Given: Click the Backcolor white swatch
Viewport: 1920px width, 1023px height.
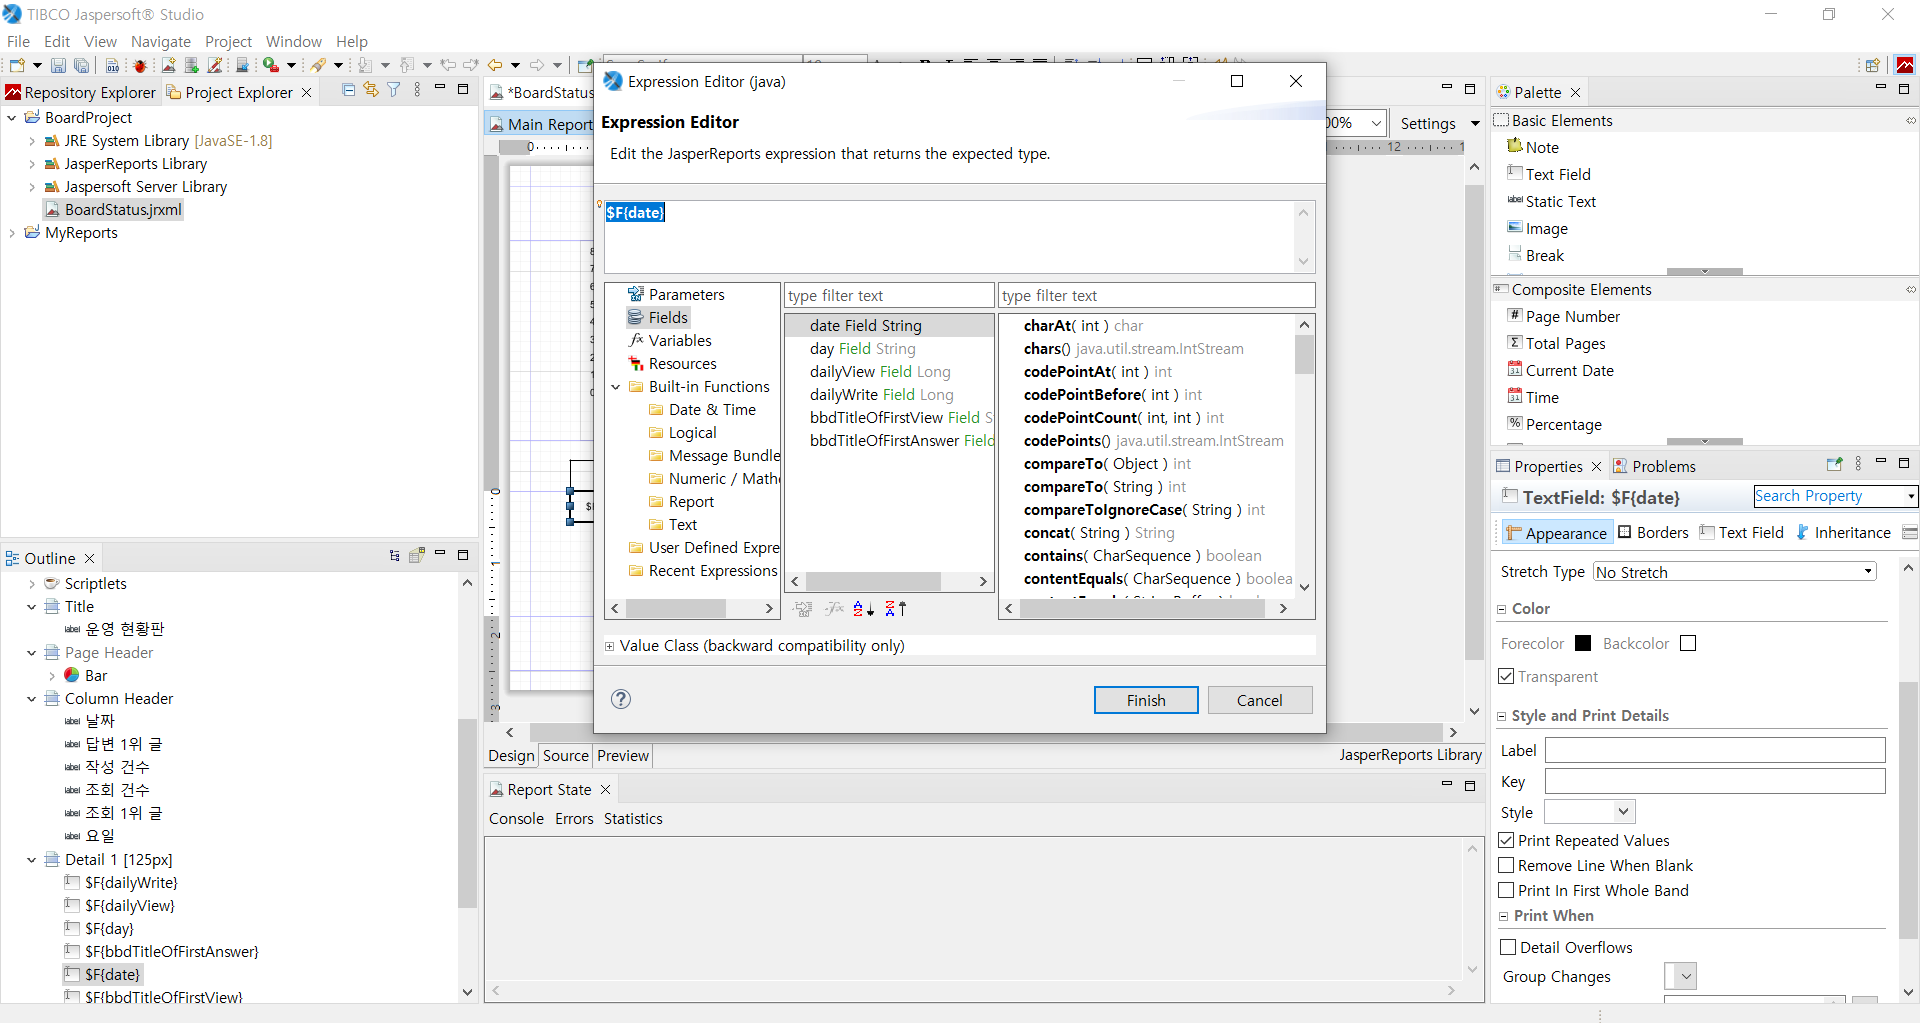Looking at the screenshot, I should 1688,643.
